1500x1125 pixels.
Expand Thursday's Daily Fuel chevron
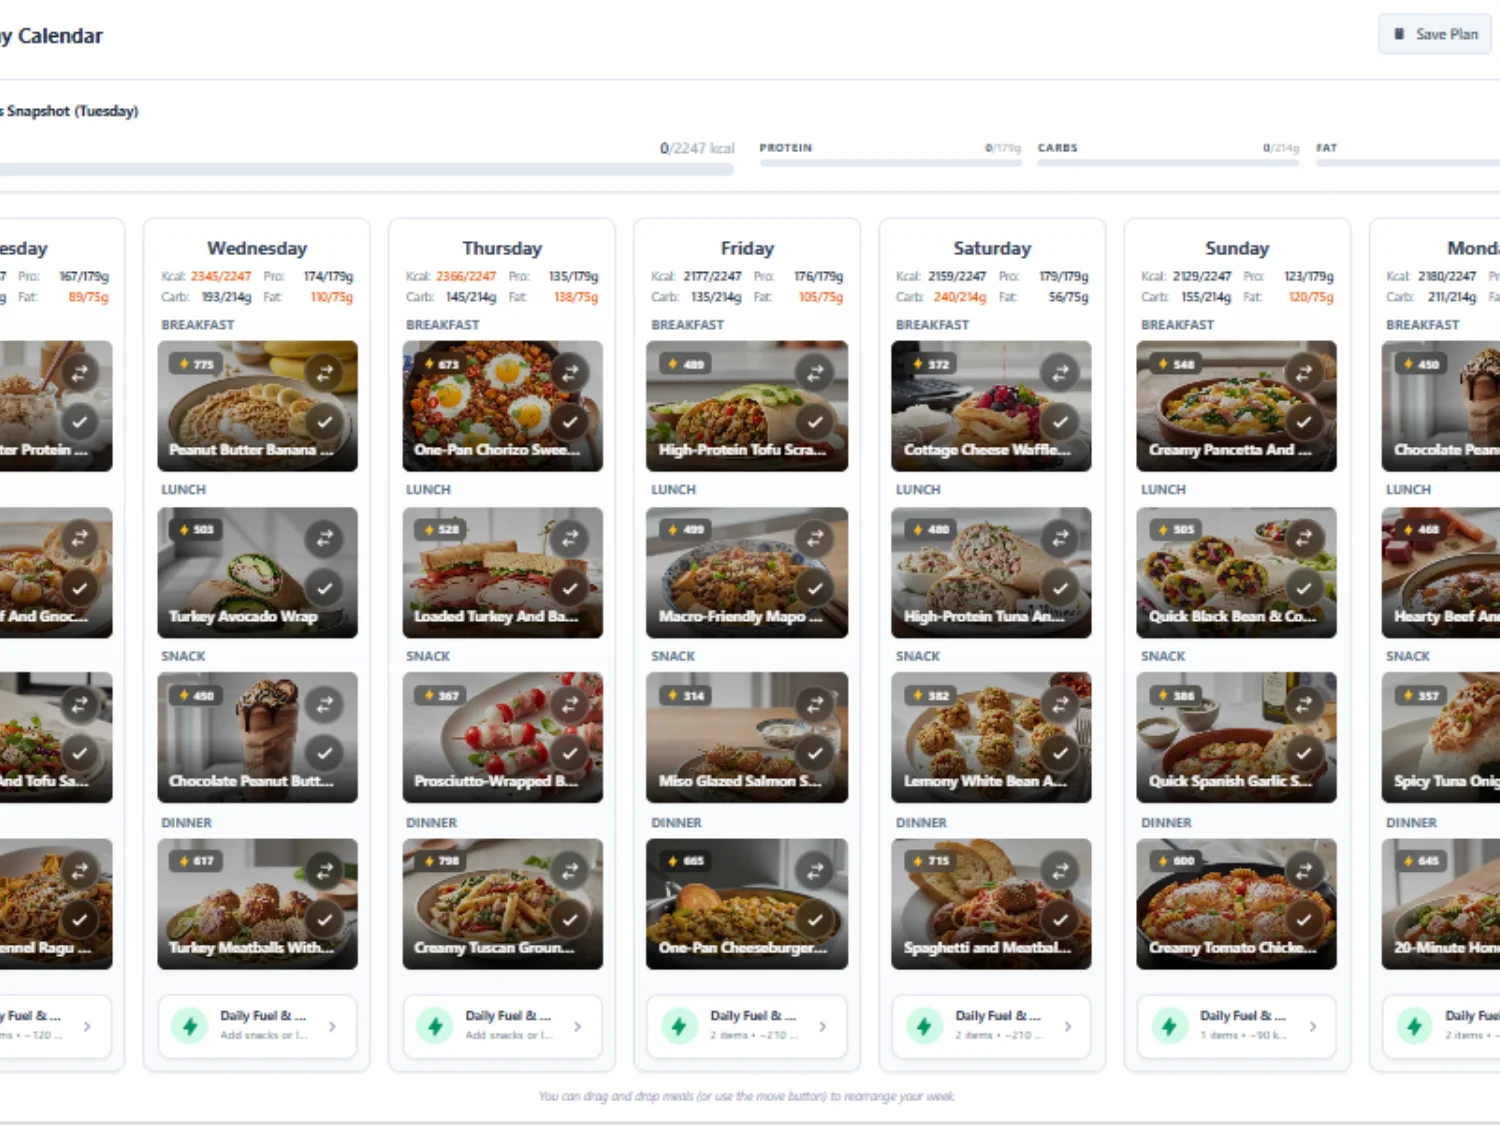pyautogui.click(x=577, y=1026)
